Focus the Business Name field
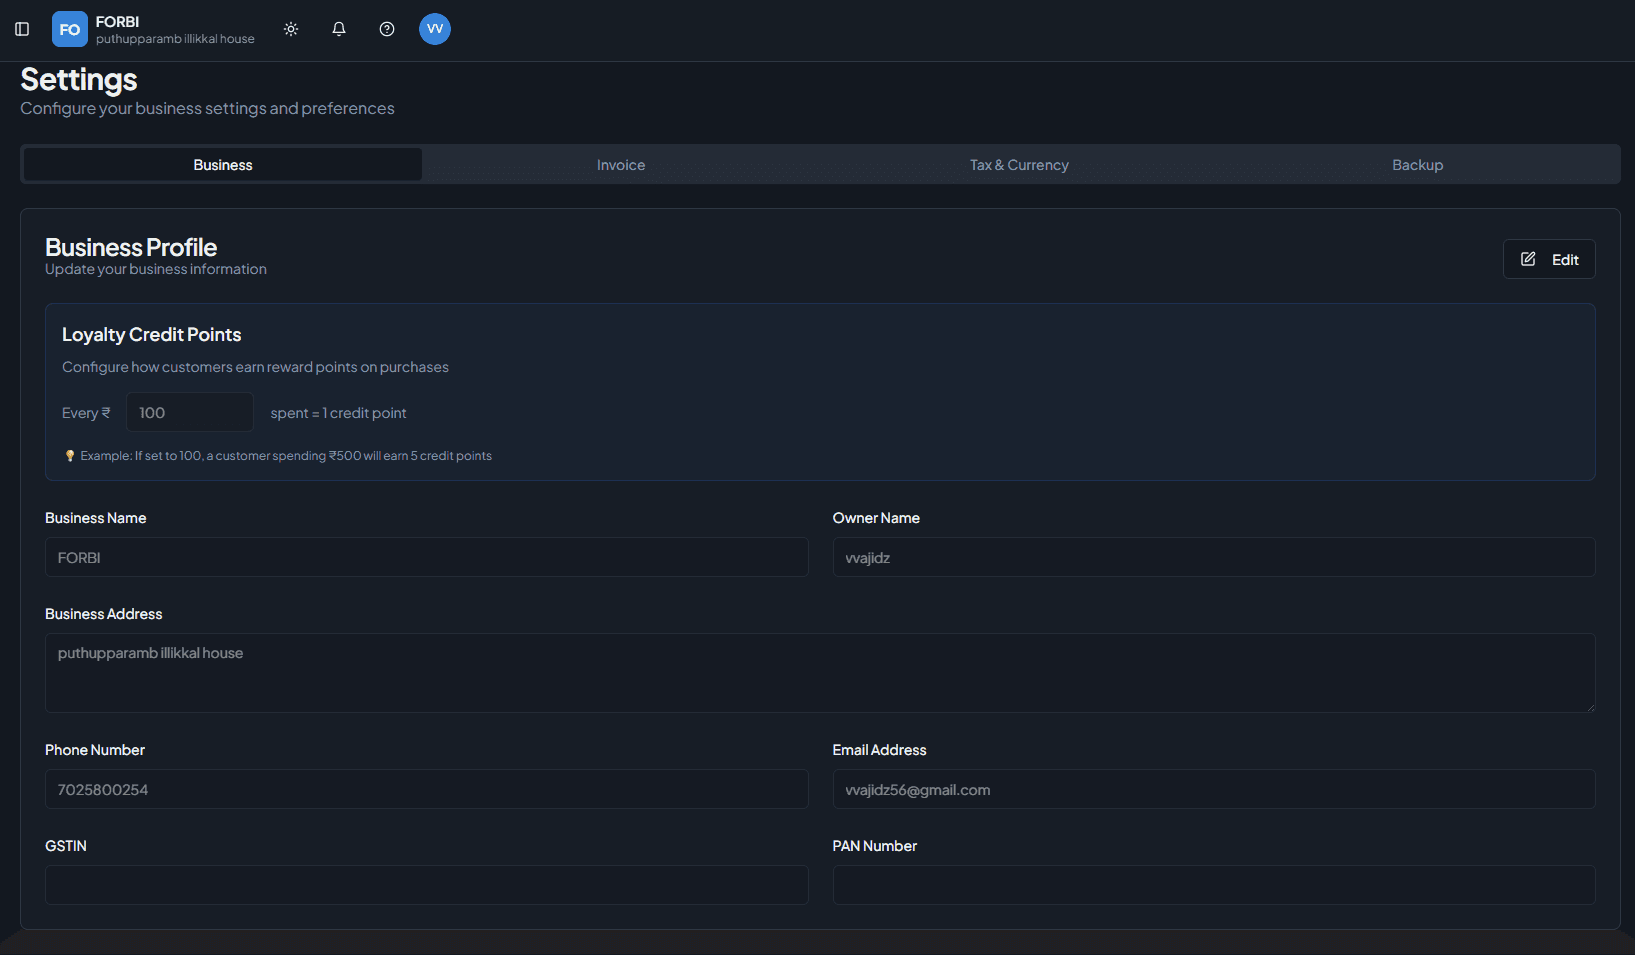The height and width of the screenshot is (955, 1635). pyautogui.click(x=426, y=557)
